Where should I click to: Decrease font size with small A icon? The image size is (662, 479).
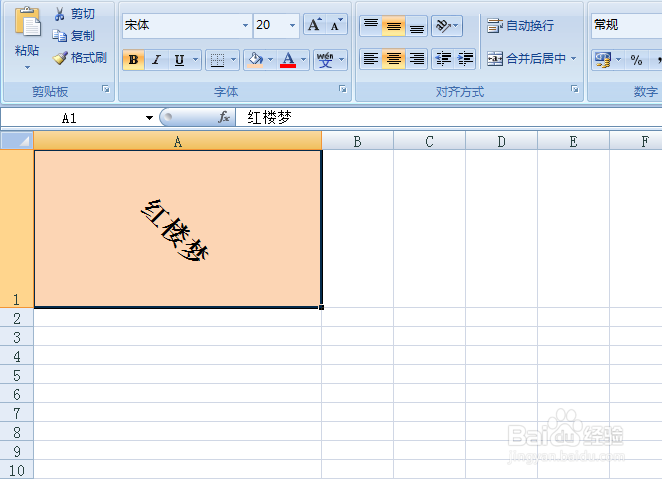point(336,25)
